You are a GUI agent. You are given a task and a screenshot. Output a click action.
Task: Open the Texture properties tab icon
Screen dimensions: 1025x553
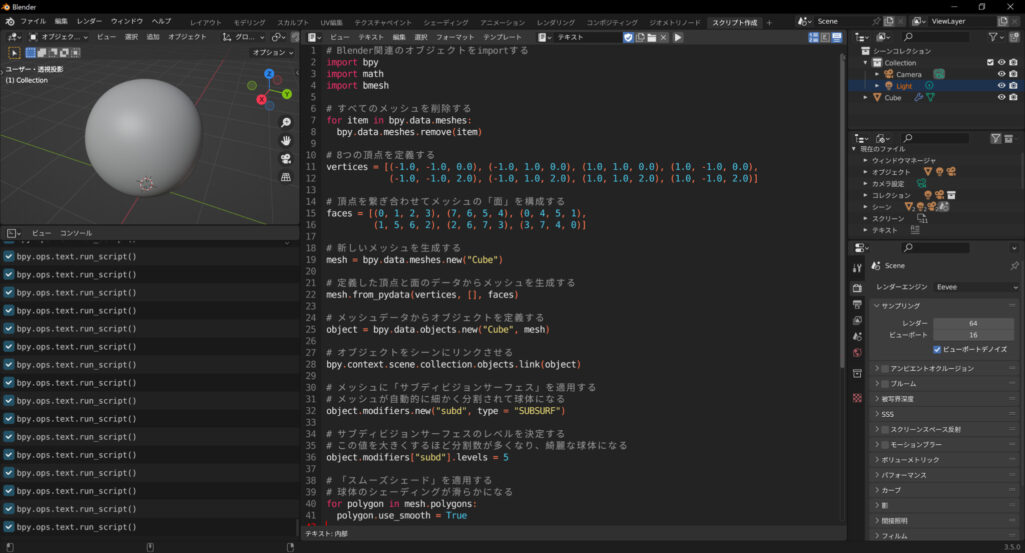pos(857,398)
